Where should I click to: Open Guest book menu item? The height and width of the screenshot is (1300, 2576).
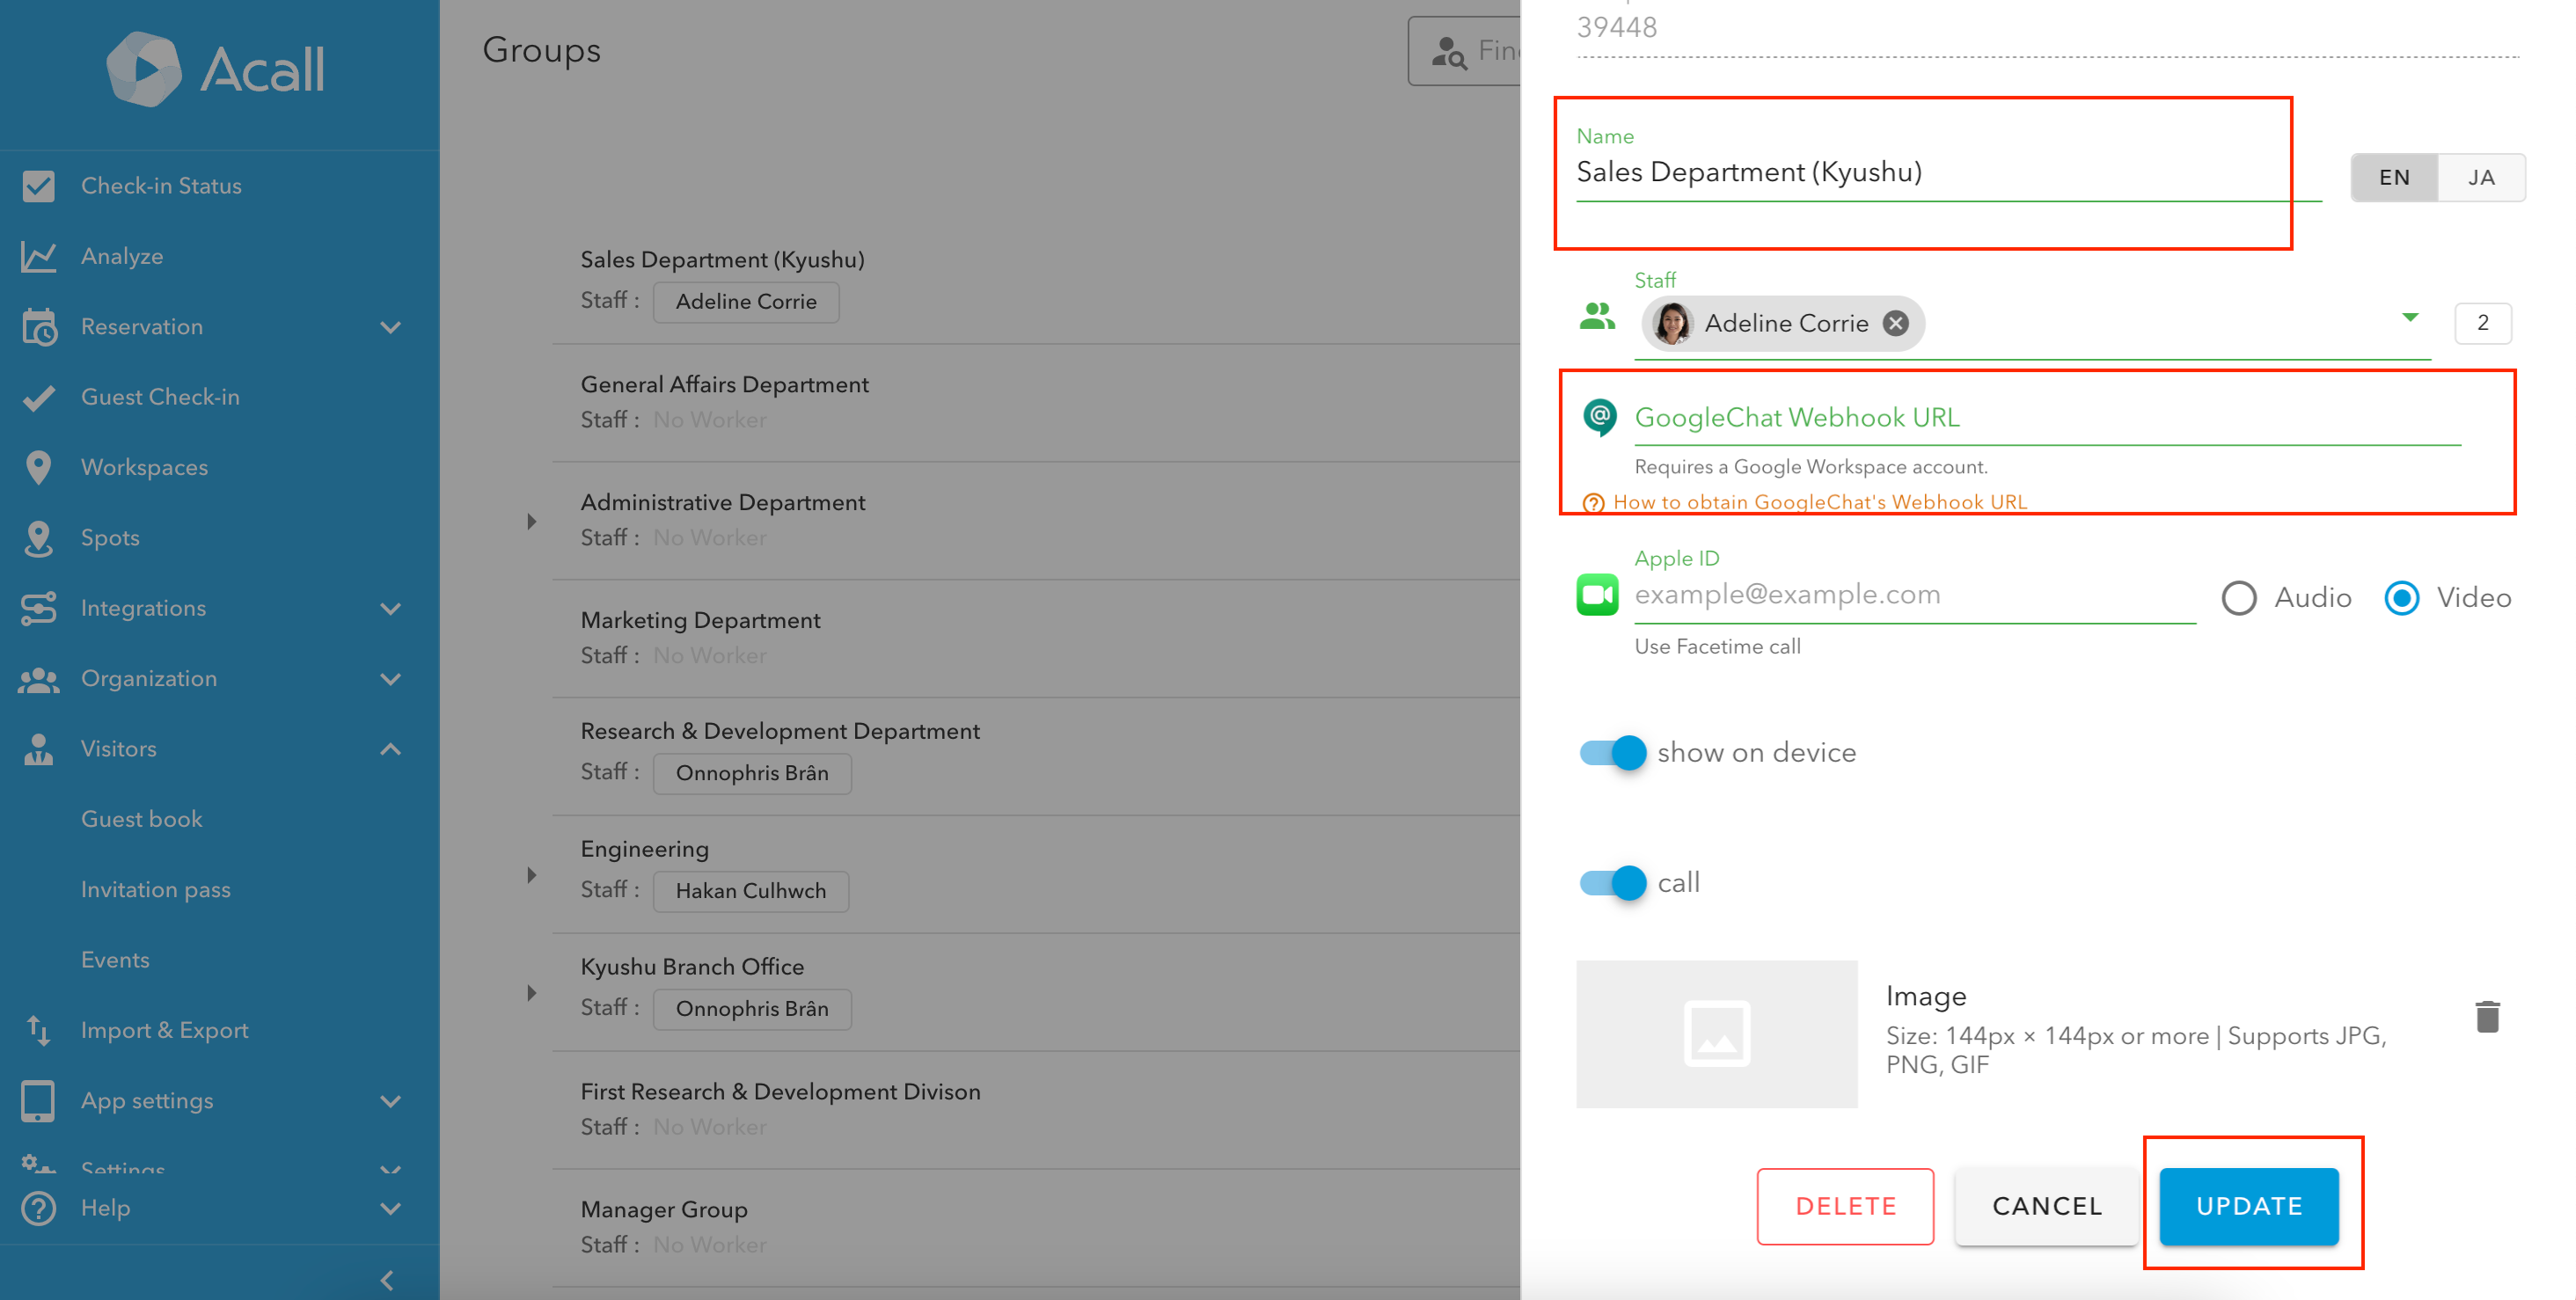[142, 819]
